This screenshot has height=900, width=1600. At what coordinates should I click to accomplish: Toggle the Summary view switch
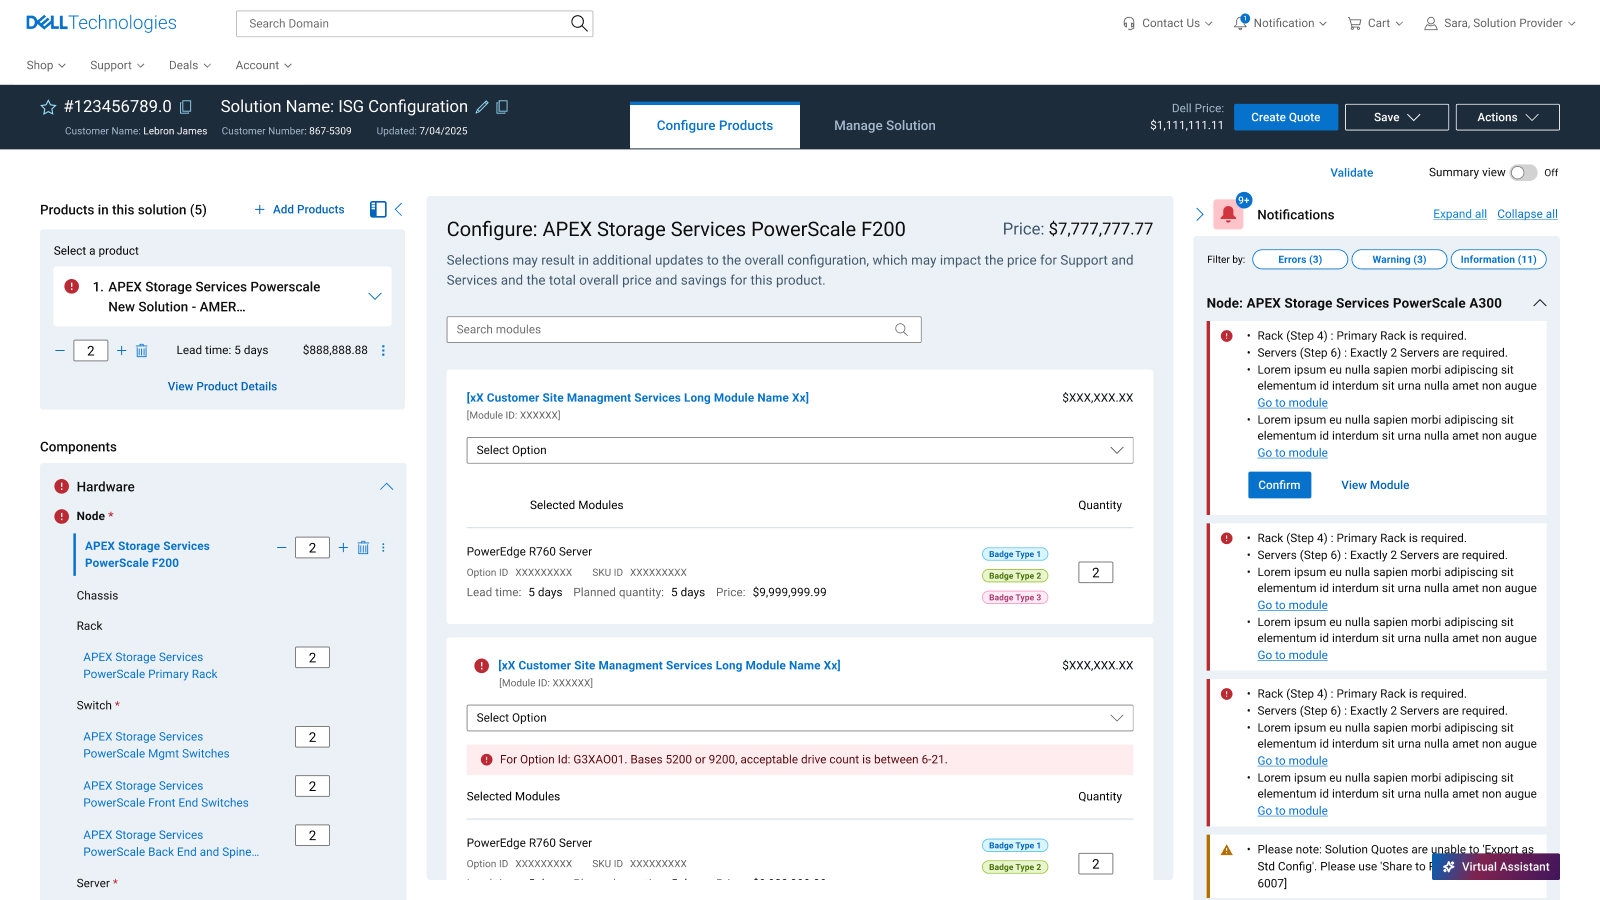point(1523,173)
